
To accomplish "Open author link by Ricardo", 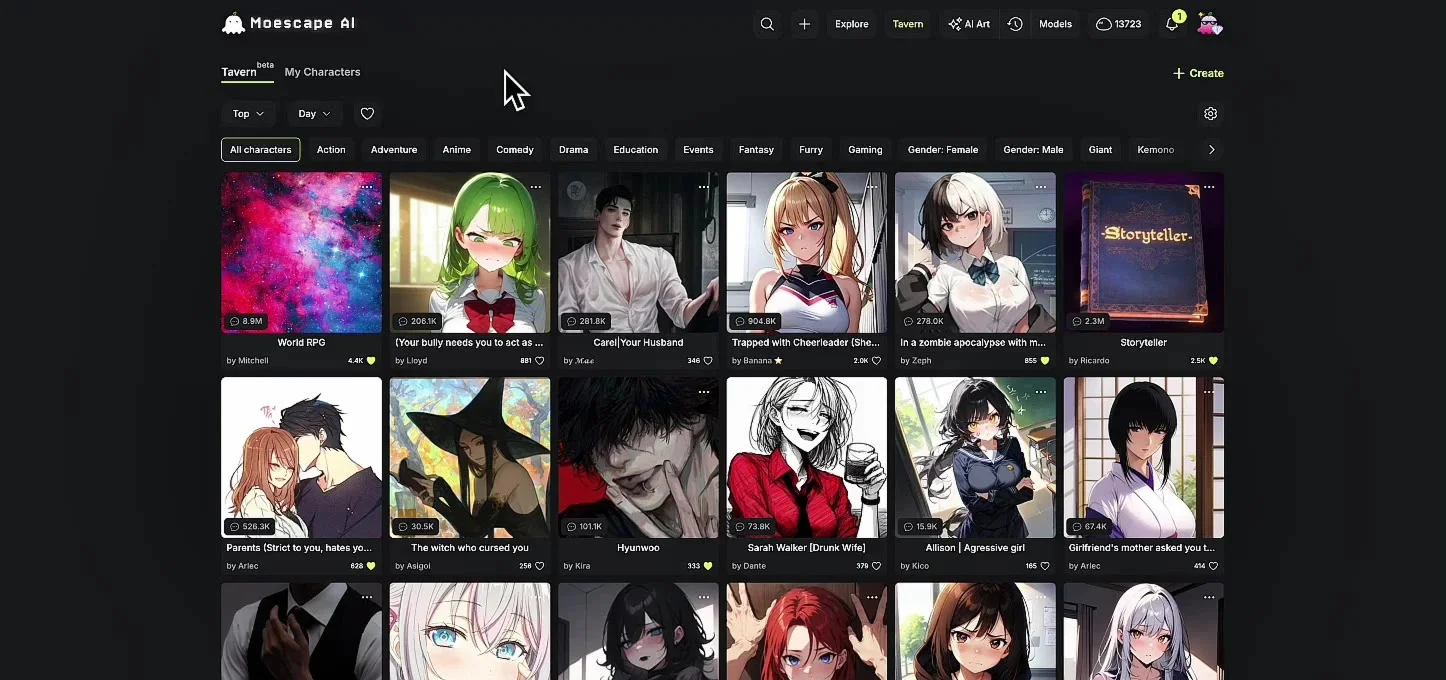I will click(1089, 361).
